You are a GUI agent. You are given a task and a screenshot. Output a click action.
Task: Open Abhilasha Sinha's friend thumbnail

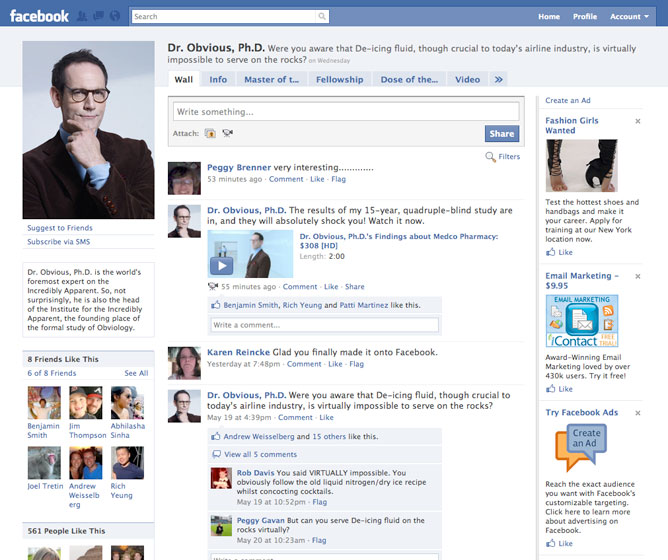coord(127,403)
